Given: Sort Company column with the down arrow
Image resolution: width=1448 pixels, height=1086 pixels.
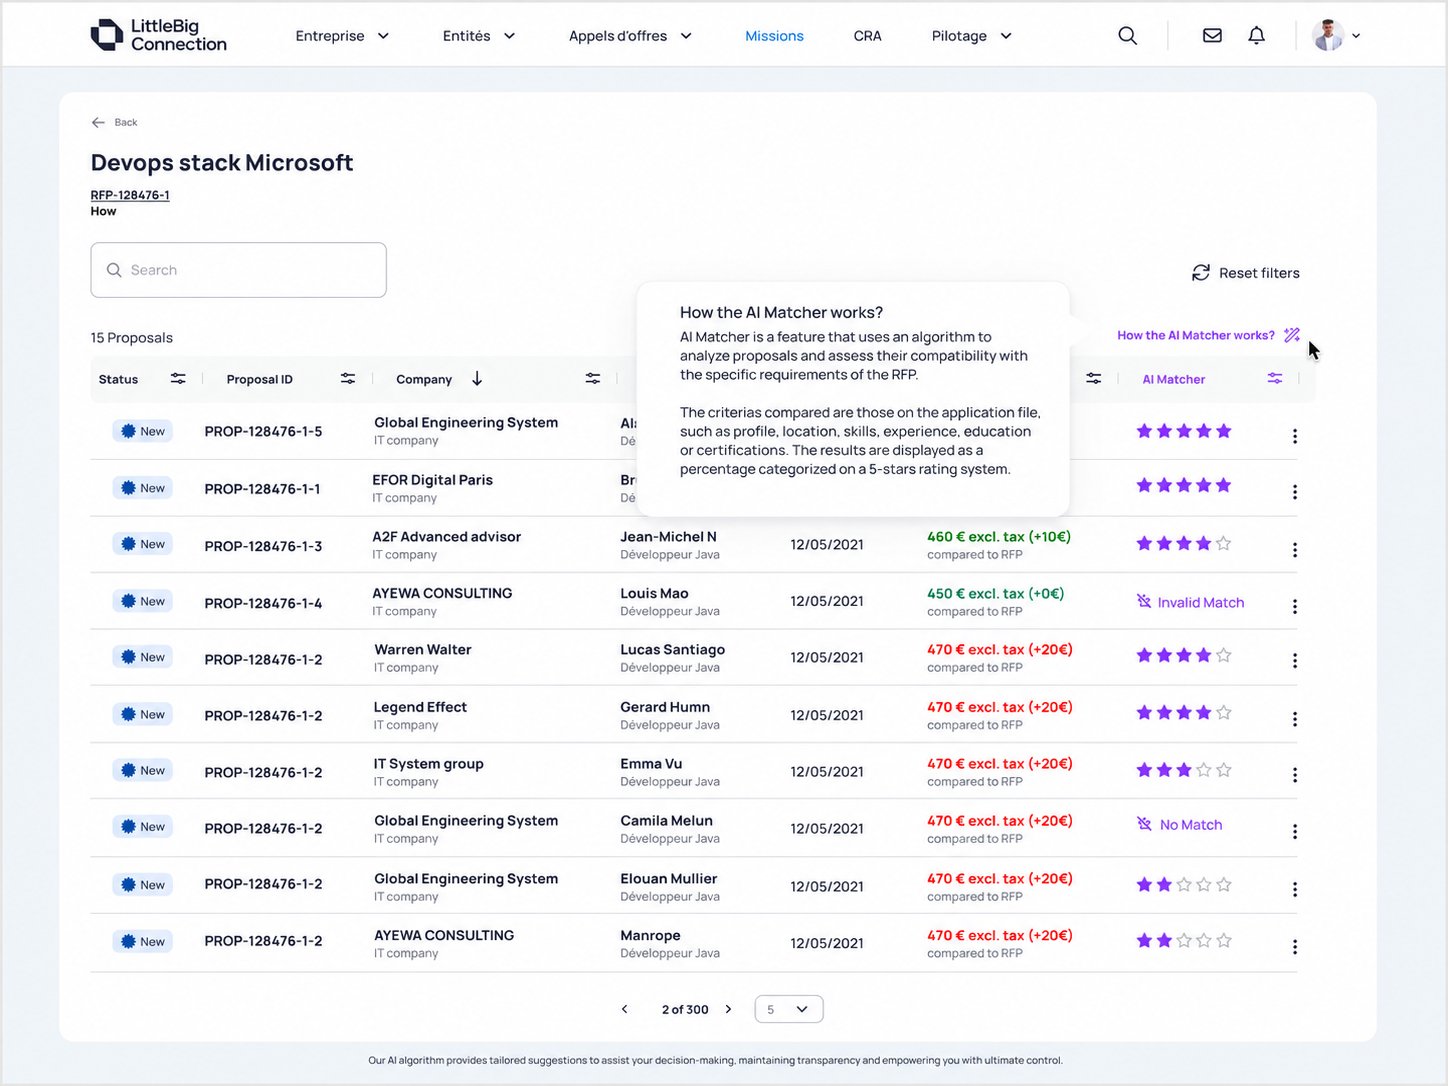Looking at the screenshot, I should (477, 378).
